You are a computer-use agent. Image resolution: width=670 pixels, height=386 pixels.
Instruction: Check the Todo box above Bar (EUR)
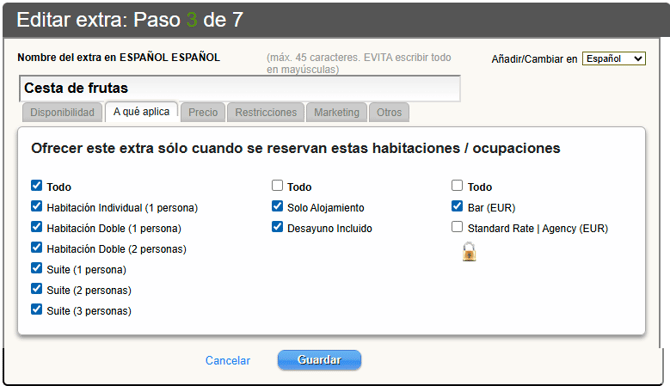(x=457, y=186)
